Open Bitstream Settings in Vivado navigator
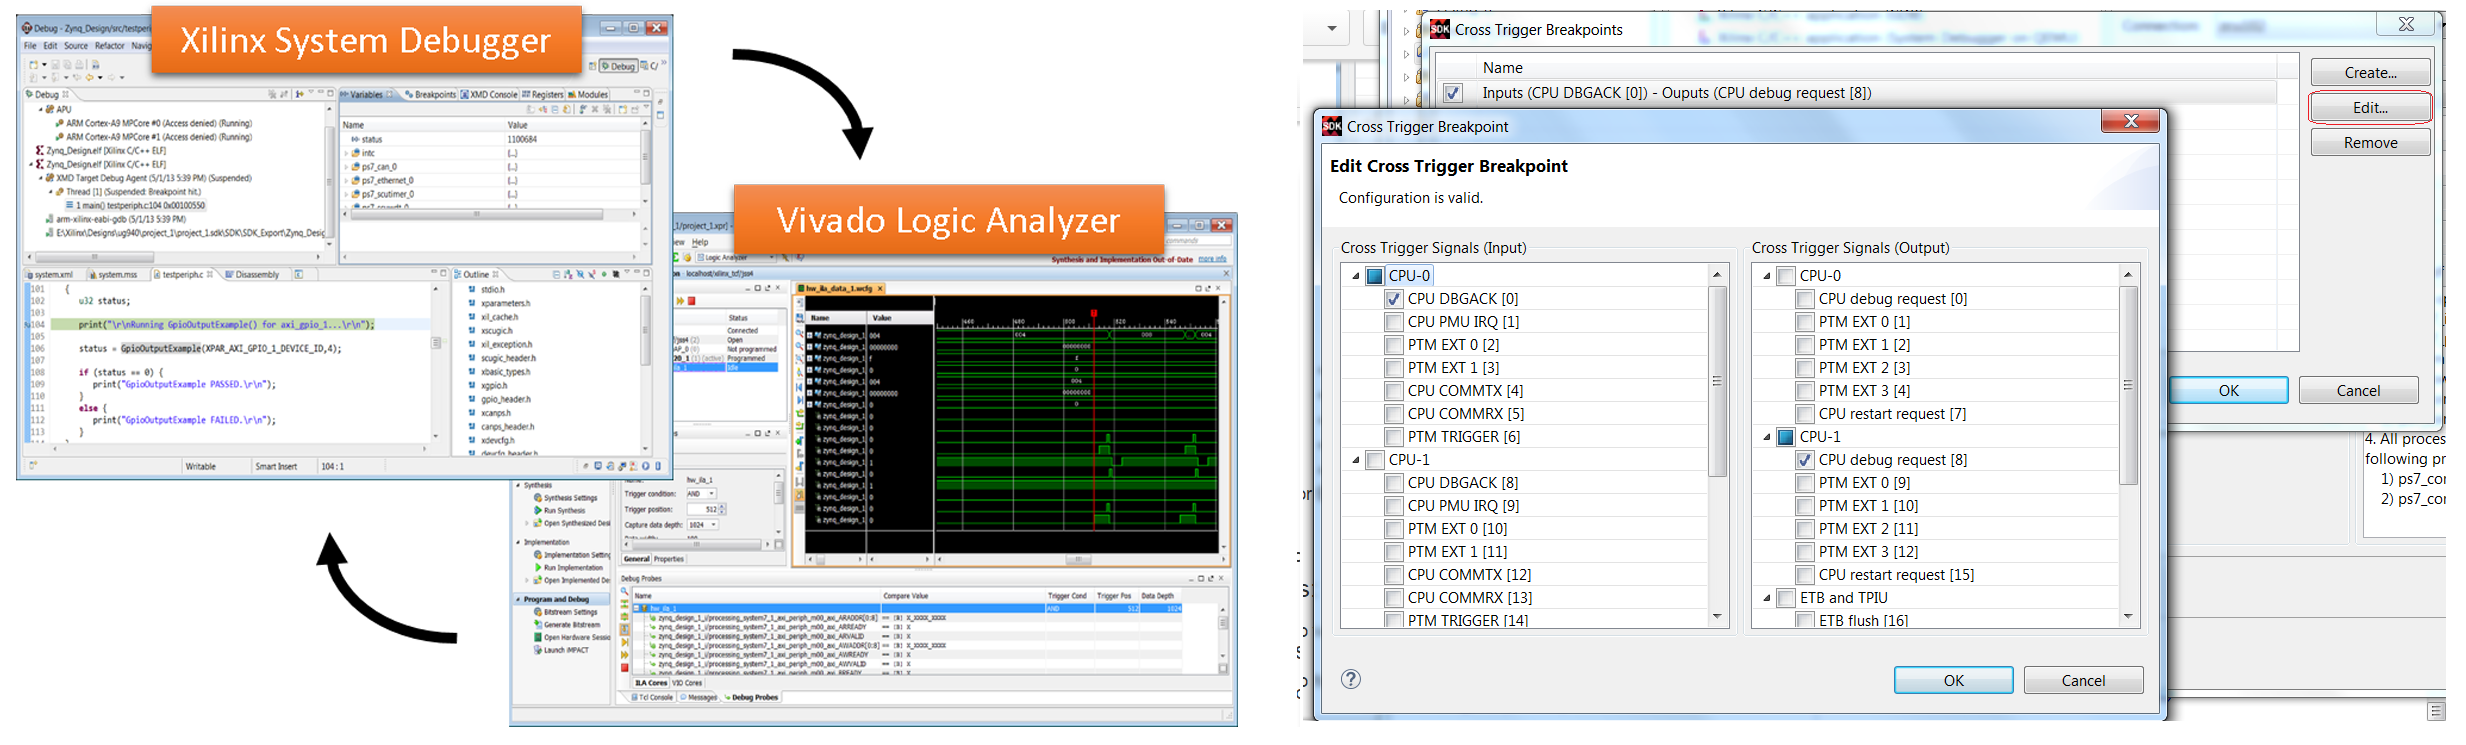 point(565,612)
